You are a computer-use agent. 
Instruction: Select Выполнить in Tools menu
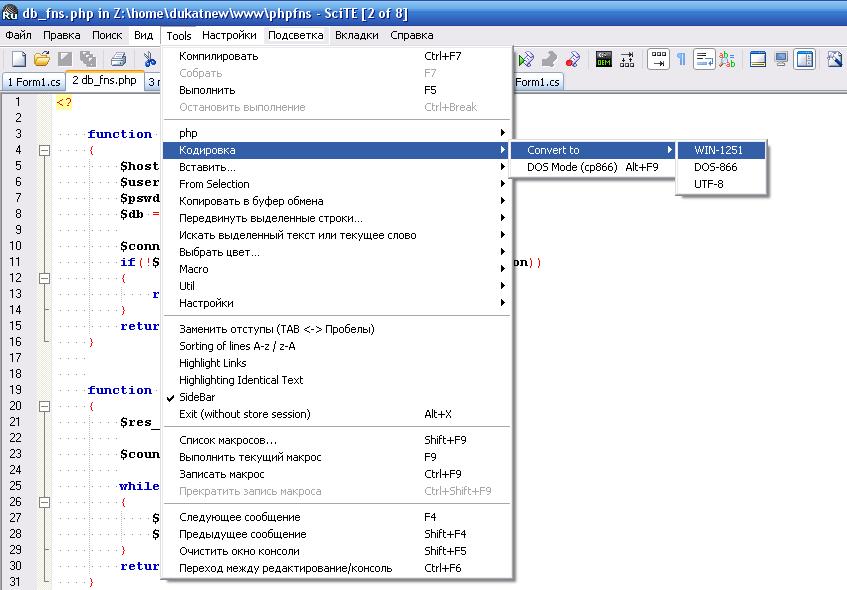pos(338,90)
